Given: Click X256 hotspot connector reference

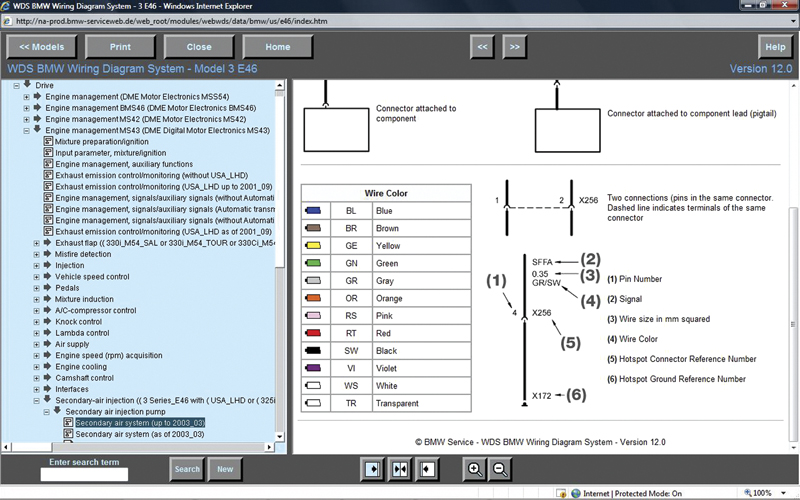Looking at the screenshot, I should coord(541,312).
